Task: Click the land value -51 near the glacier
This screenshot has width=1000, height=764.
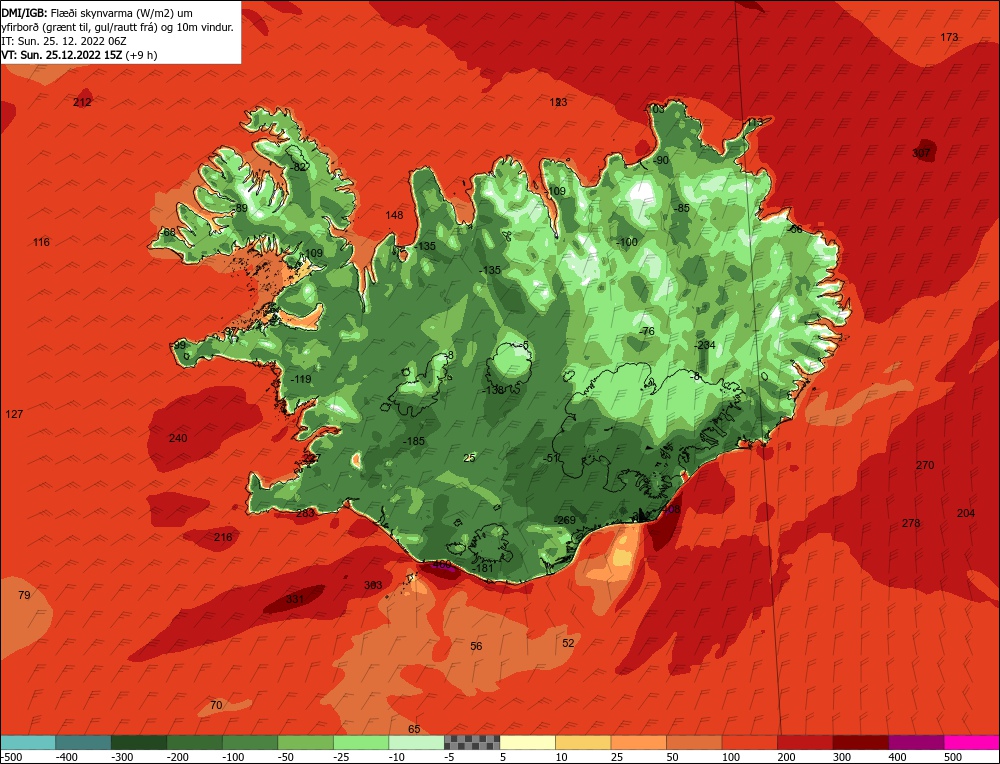Action: 551,458
